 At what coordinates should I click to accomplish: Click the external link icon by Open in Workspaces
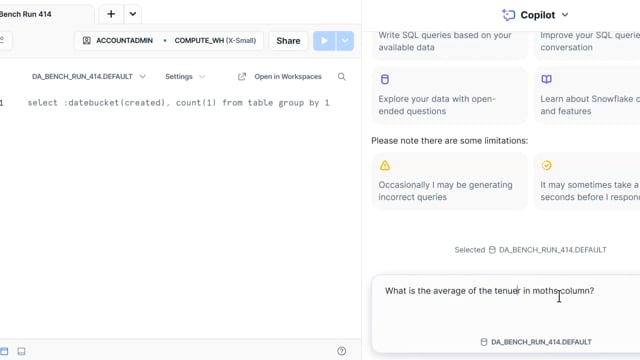point(242,76)
